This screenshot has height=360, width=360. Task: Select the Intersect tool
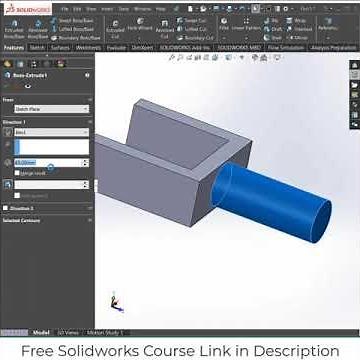click(x=299, y=29)
